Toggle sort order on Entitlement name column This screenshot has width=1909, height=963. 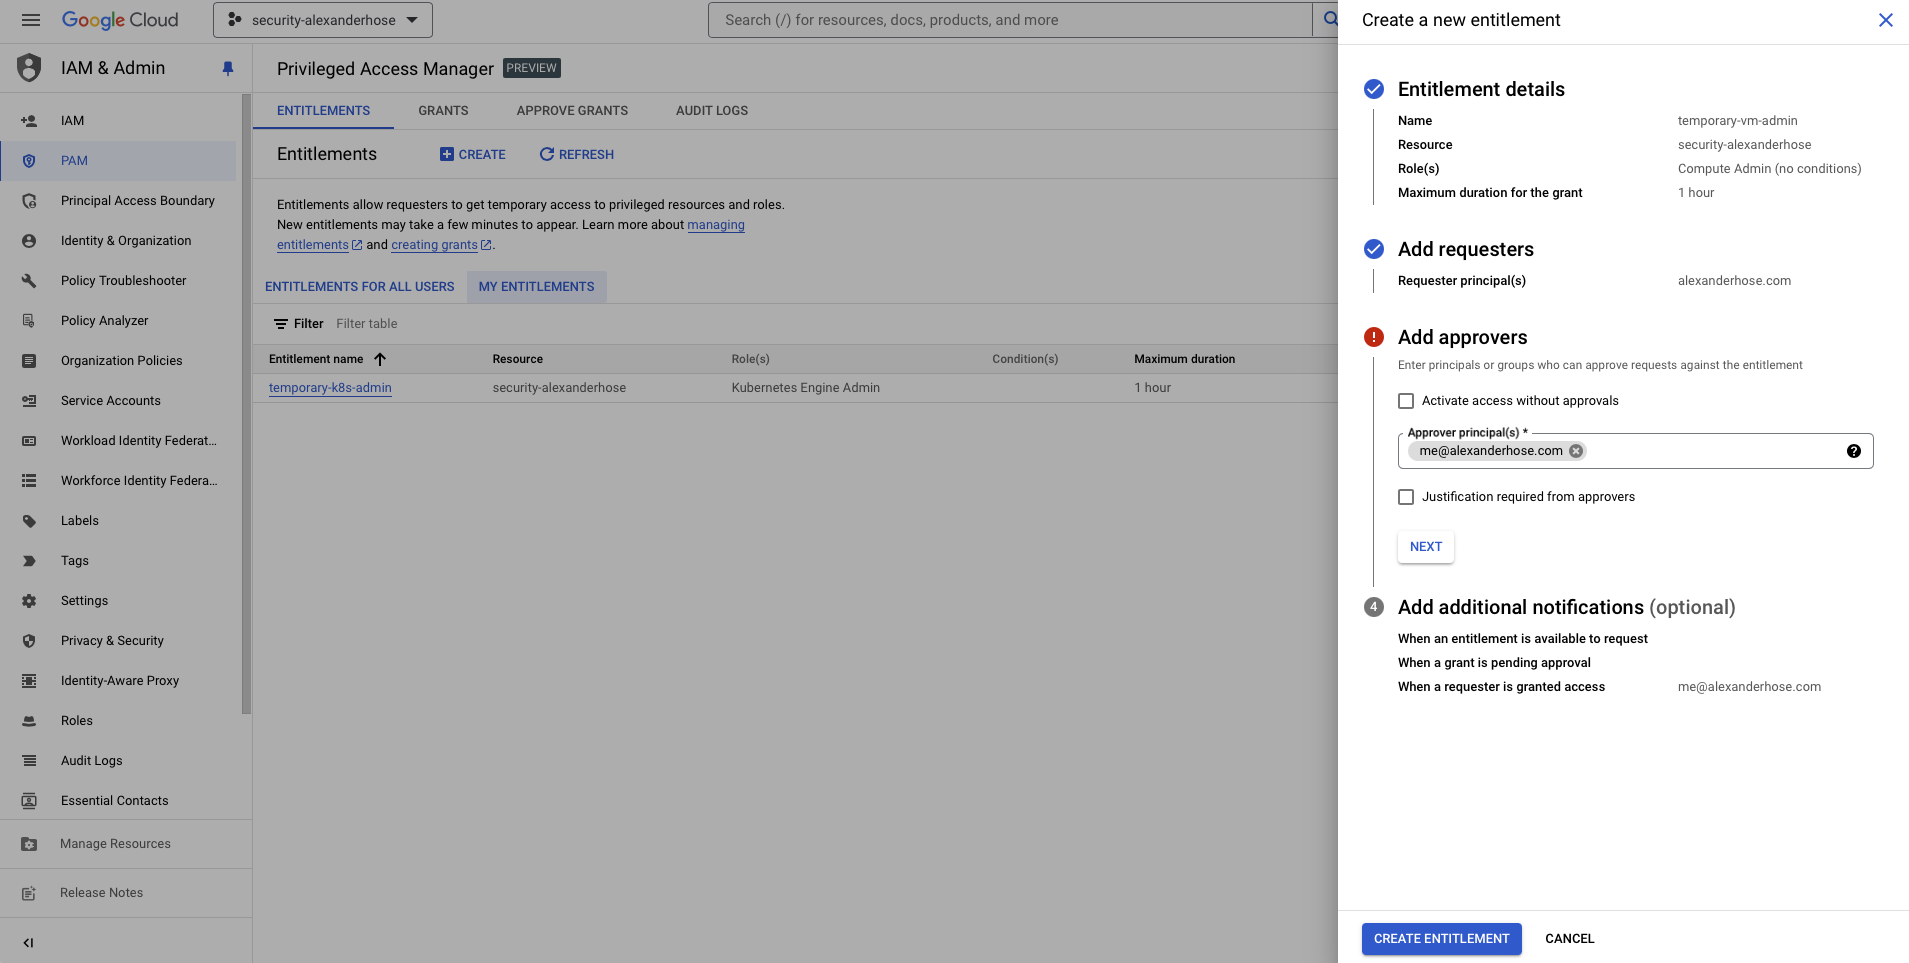tap(379, 358)
